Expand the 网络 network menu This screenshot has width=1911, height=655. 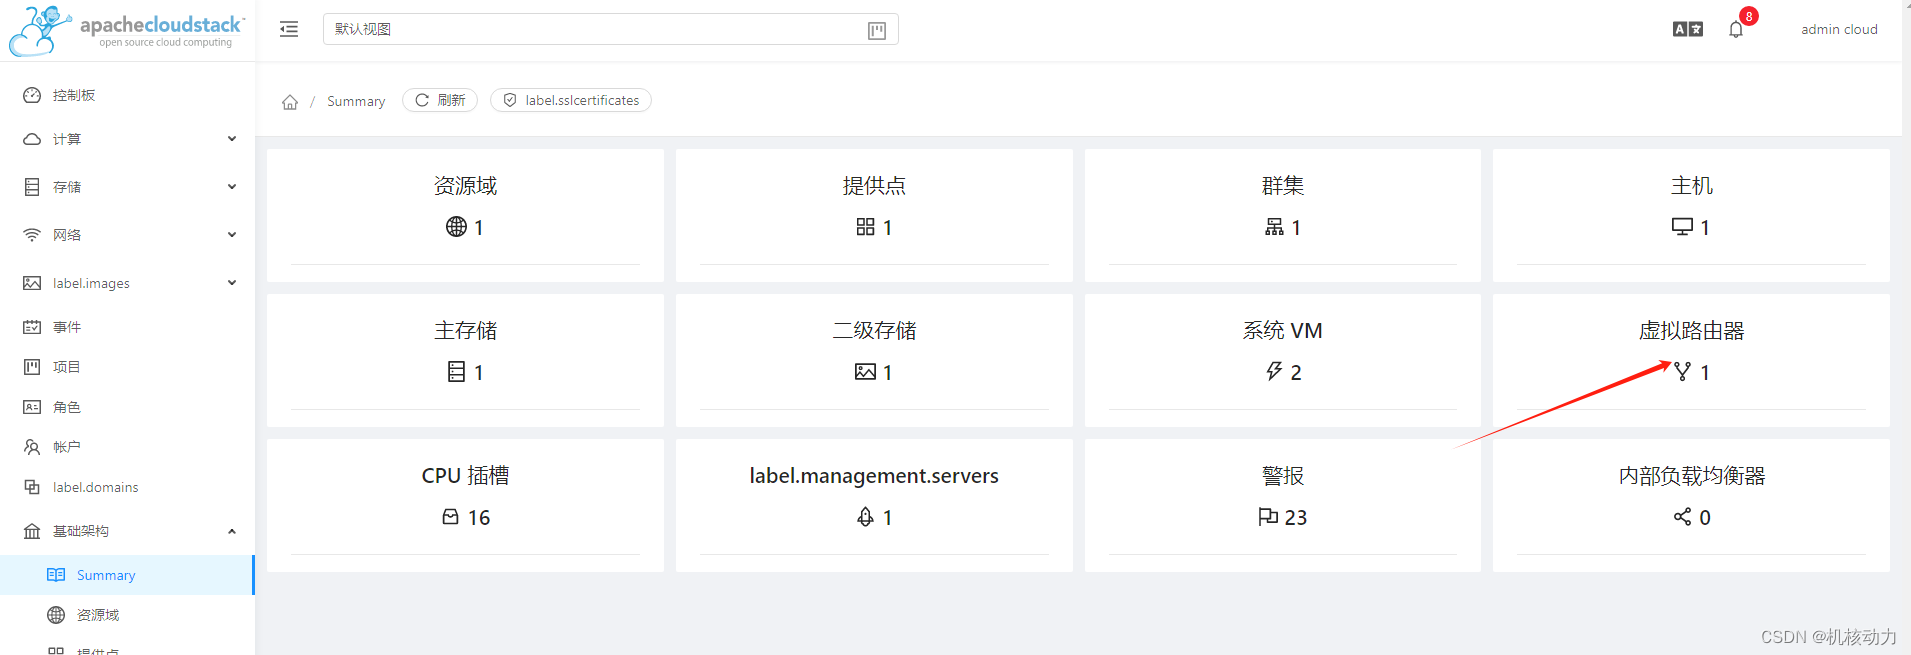[x=127, y=235]
